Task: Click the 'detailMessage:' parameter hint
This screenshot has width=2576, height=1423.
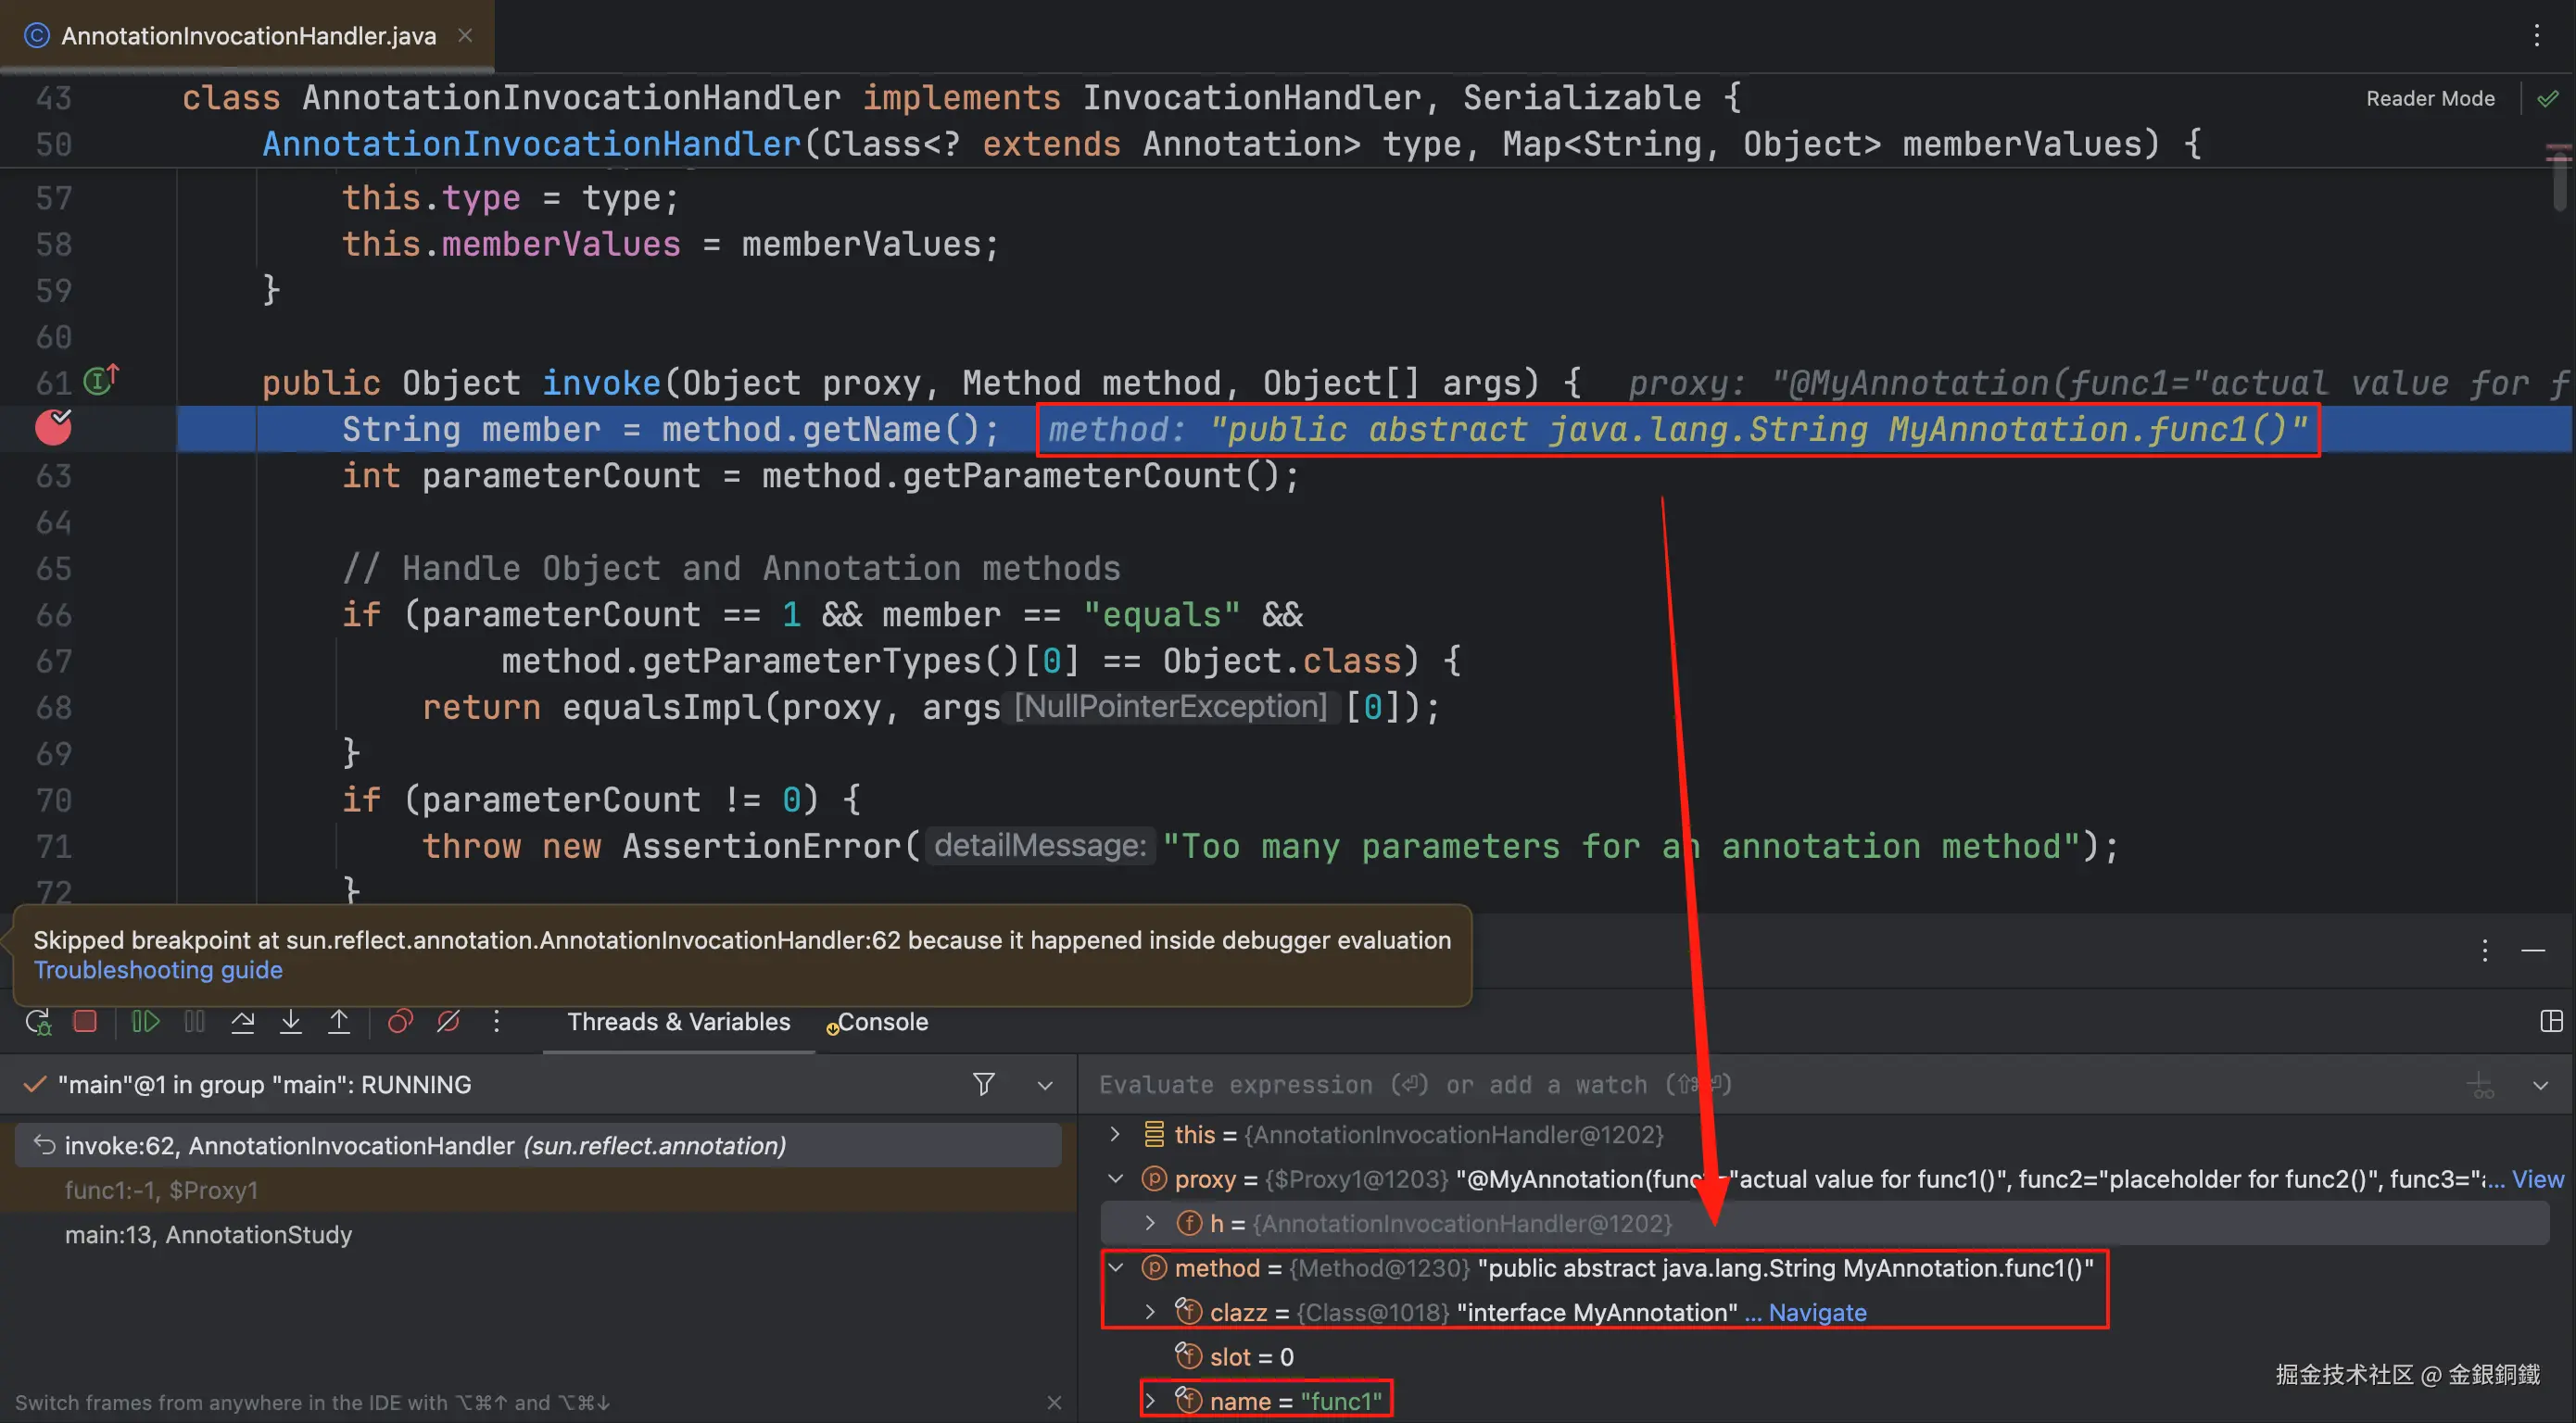Action: pos(1040,846)
